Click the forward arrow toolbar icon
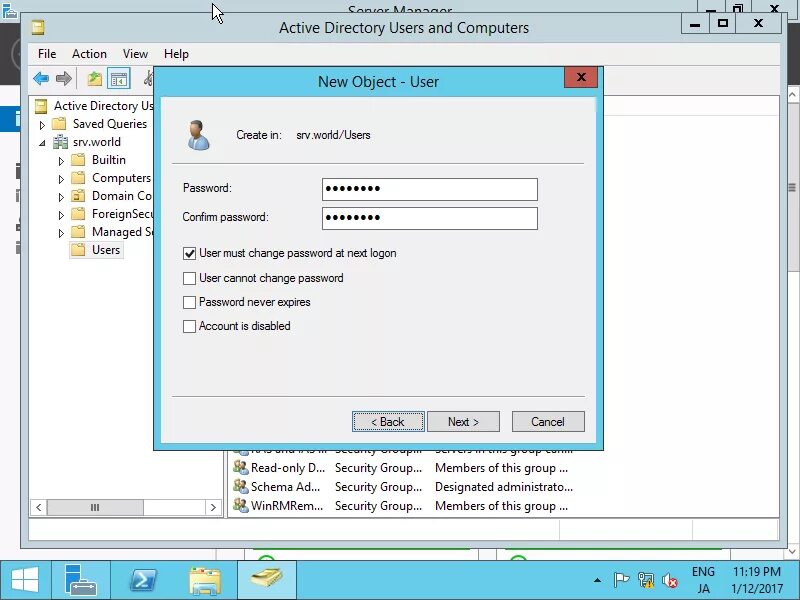This screenshot has width=800, height=600. coord(64,79)
